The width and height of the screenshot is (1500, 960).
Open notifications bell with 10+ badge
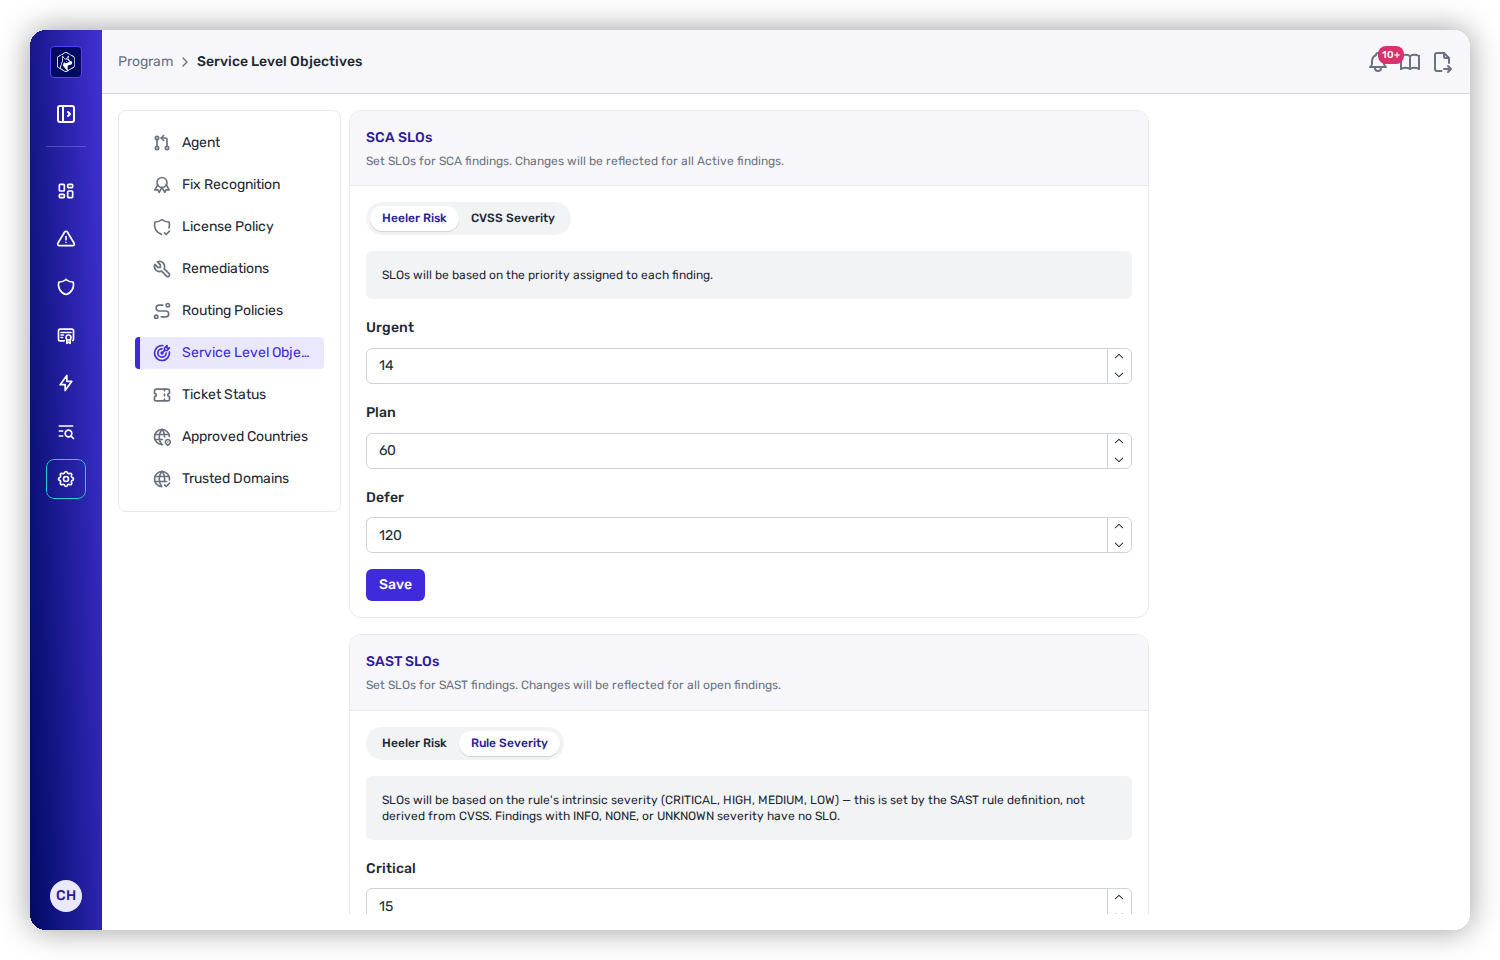[1379, 62]
